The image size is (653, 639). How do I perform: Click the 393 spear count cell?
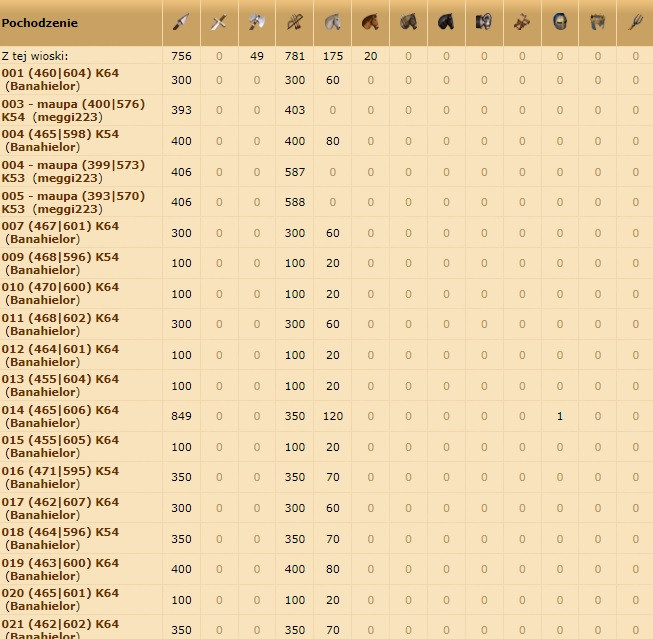tap(181, 110)
